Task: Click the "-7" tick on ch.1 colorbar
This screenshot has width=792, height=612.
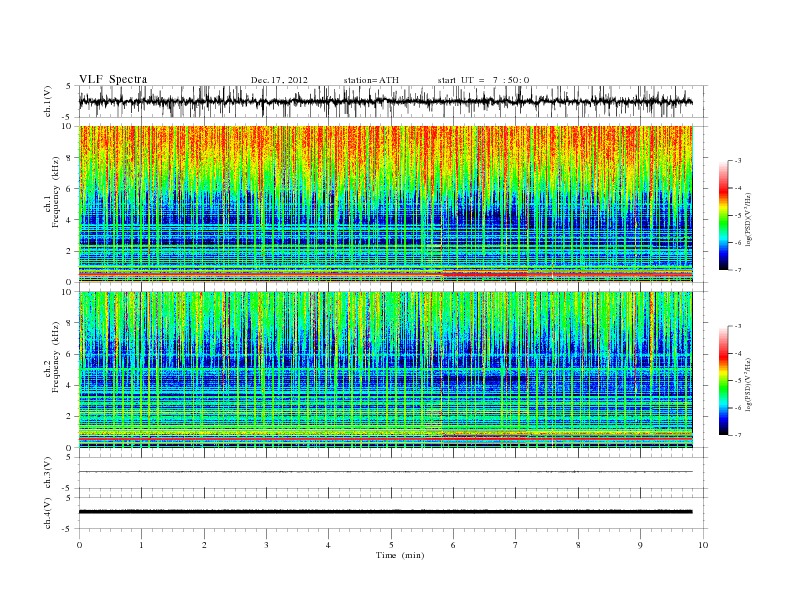Action: tap(738, 270)
